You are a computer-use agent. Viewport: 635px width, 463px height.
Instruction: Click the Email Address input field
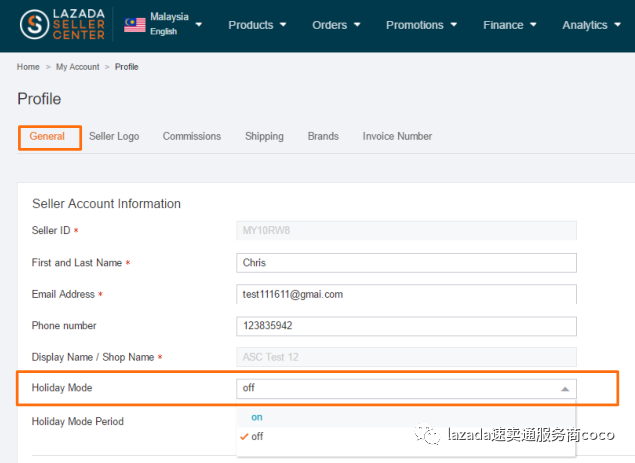(x=406, y=294)
